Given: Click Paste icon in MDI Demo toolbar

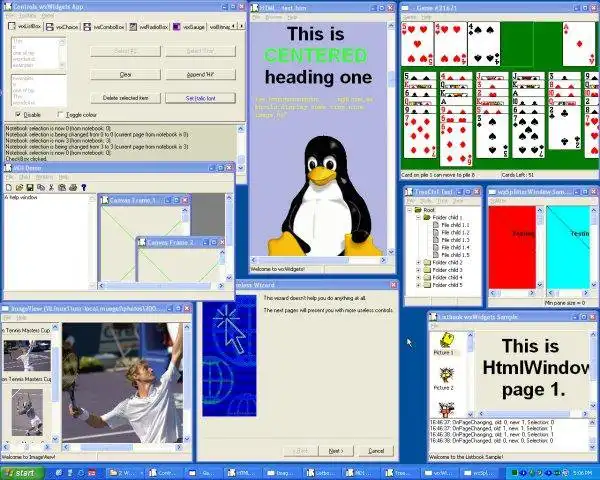Looking at the screenshot, I should [x=62, y=188].
